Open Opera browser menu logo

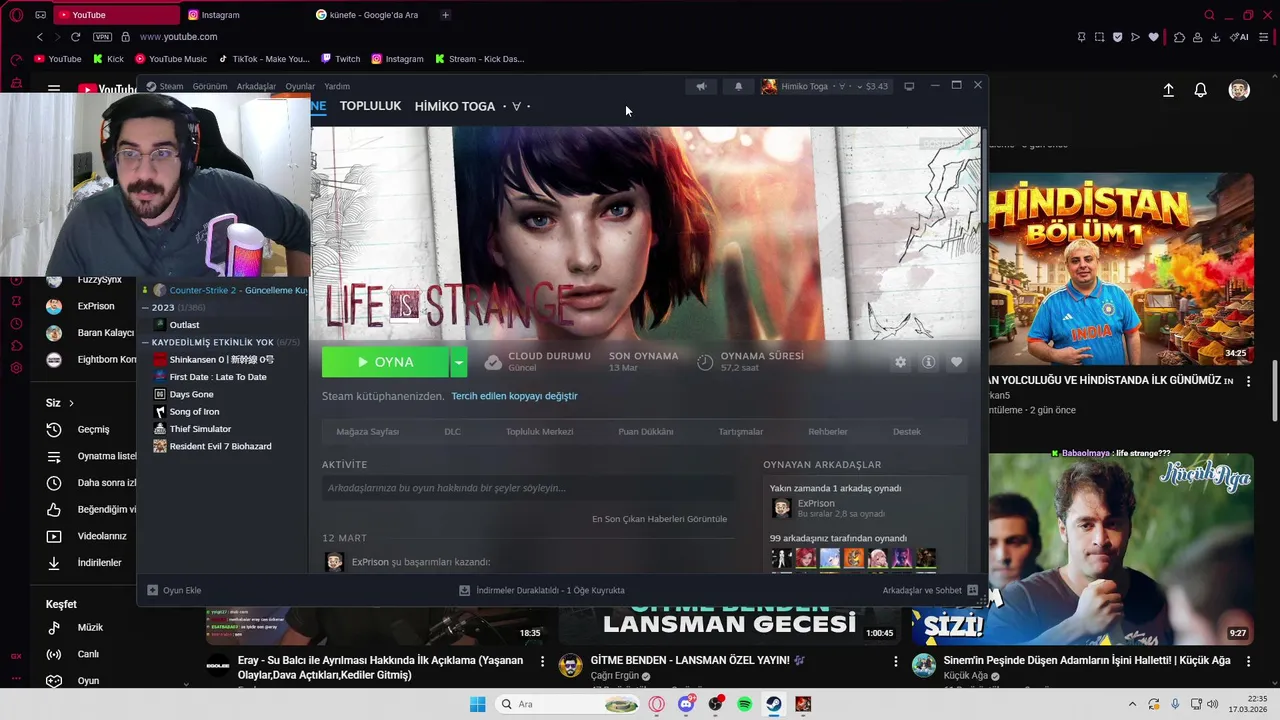16,15
